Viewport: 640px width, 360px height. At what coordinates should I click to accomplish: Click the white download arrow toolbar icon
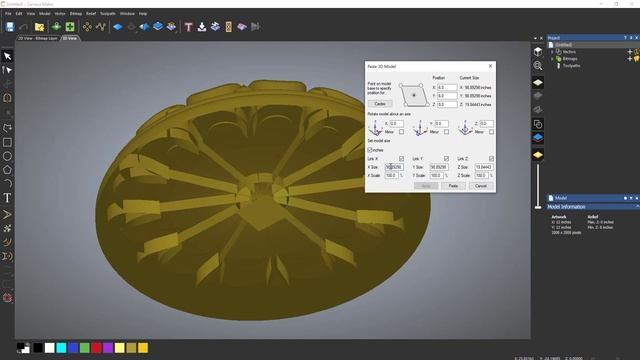pyautogui.click(x=202, y=27)
